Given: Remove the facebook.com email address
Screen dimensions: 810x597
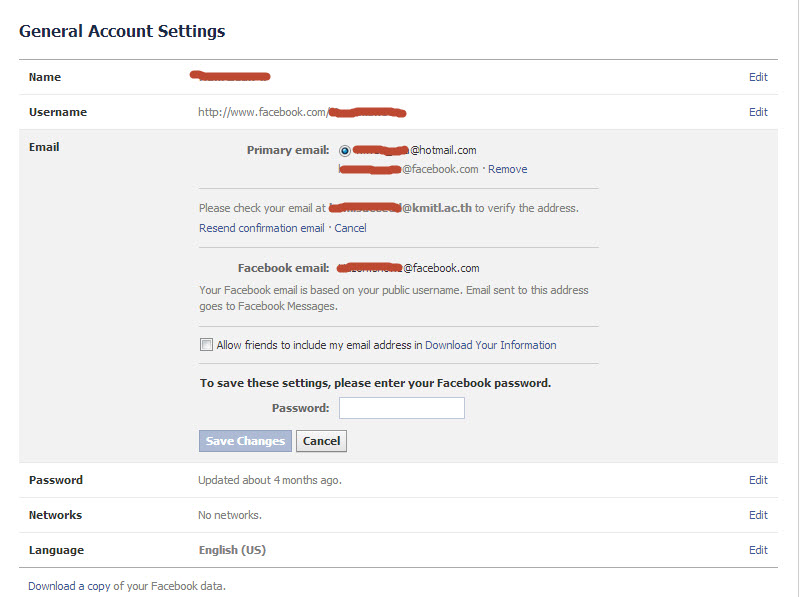Looking at the screenshot, I should pos(507,169).
